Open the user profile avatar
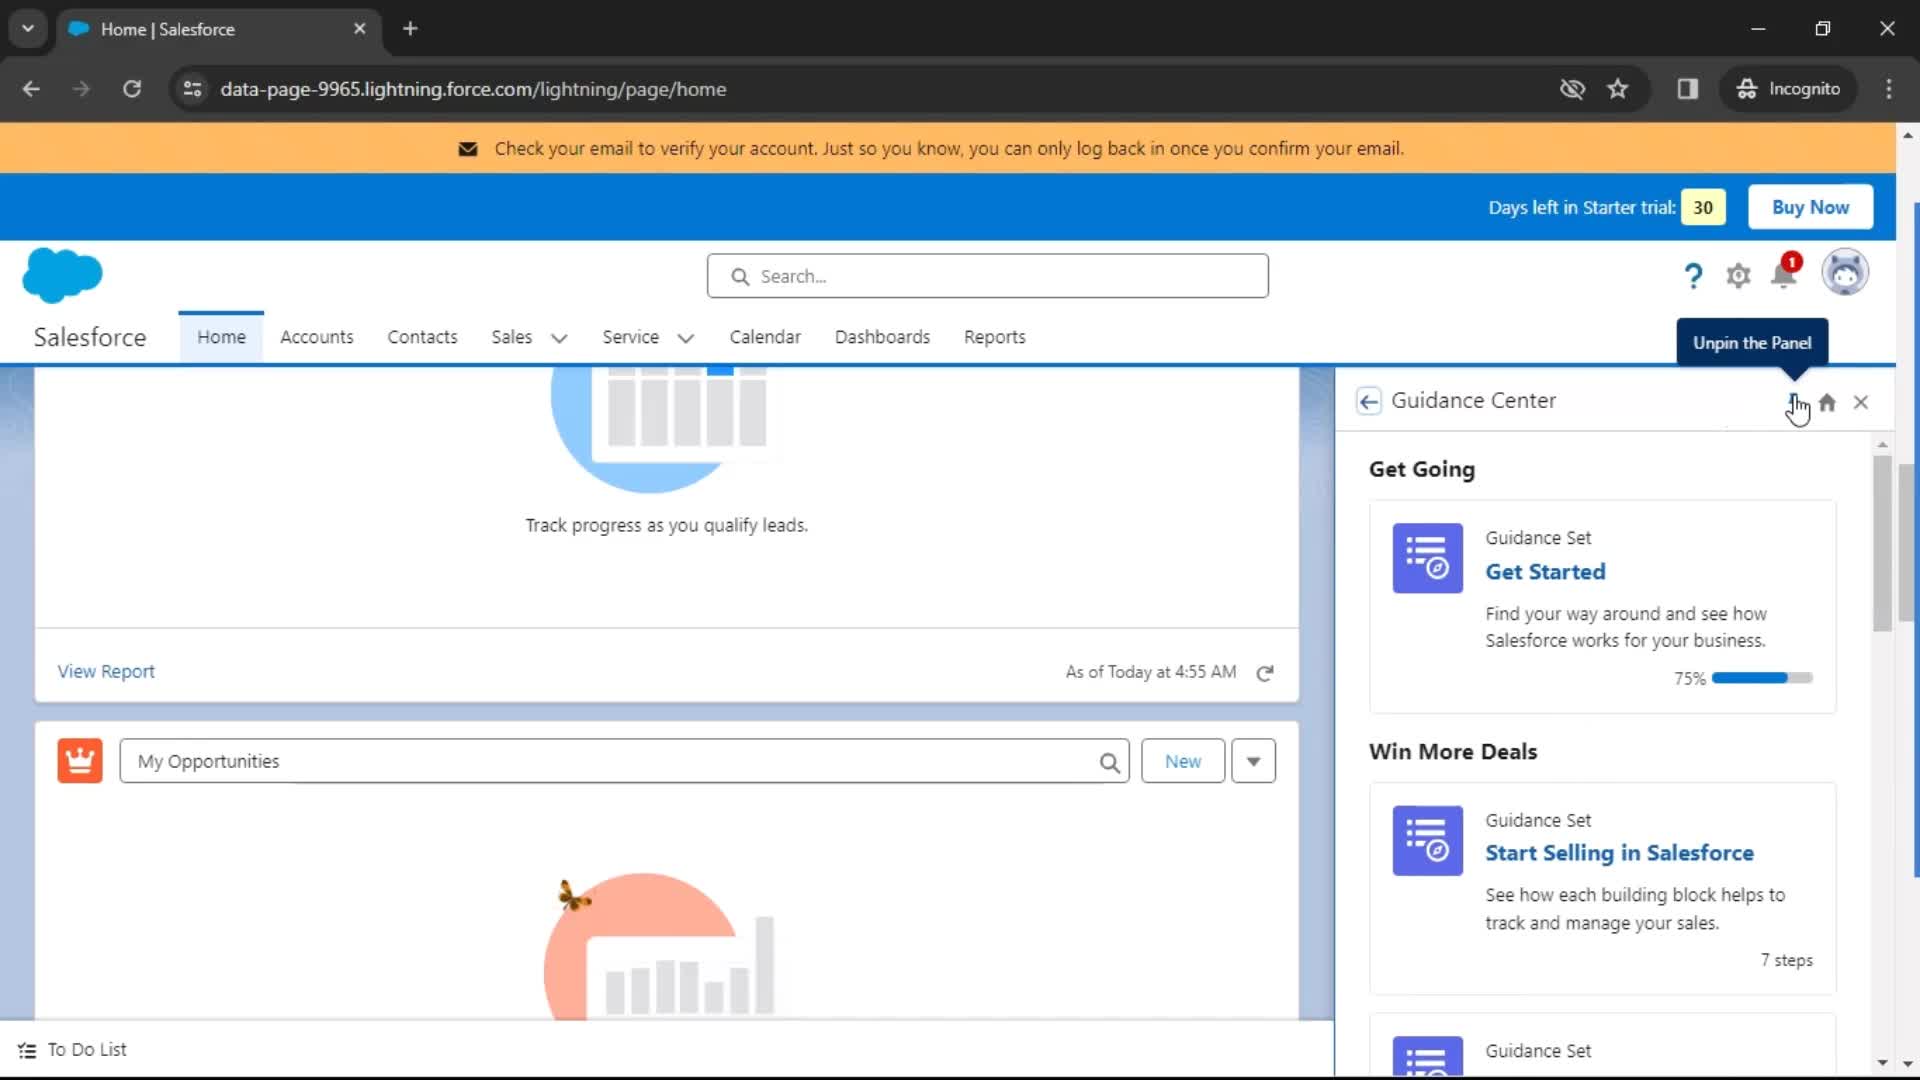 tap(1844, 273)
